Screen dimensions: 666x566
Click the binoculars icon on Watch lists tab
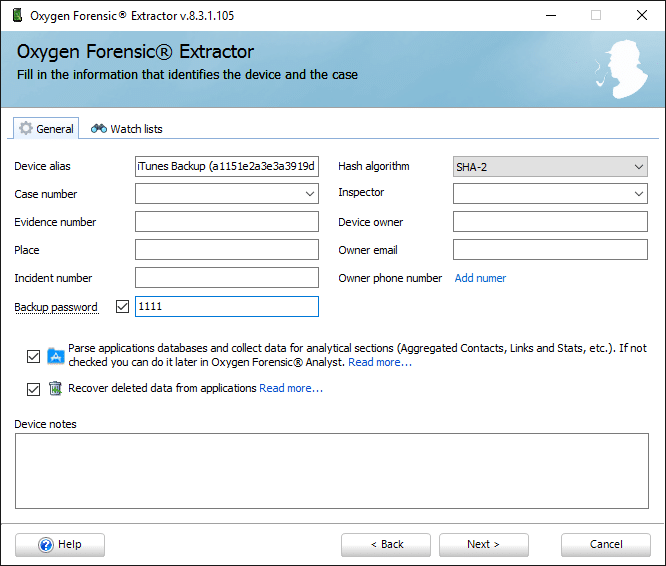[x=99, y=128]
